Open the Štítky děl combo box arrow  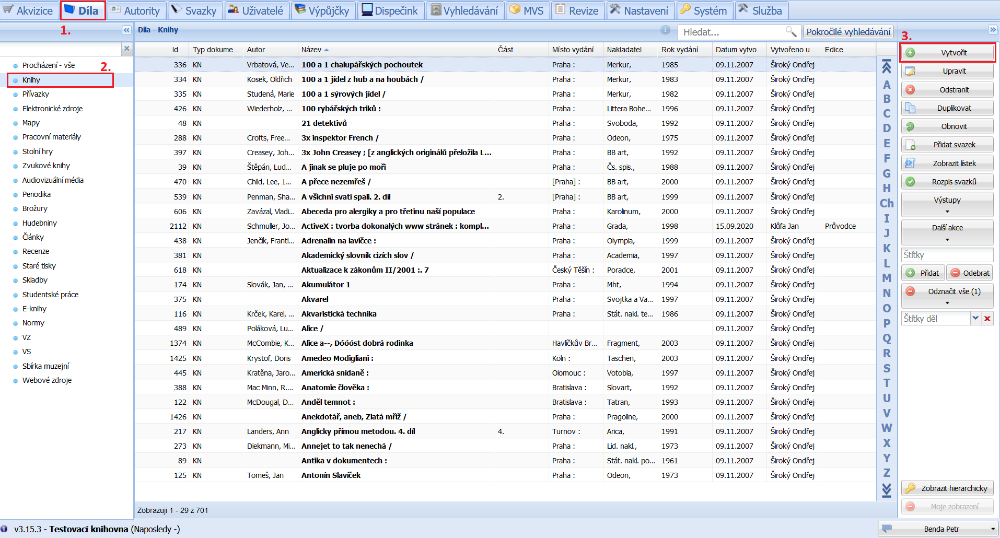pos(975,318)
